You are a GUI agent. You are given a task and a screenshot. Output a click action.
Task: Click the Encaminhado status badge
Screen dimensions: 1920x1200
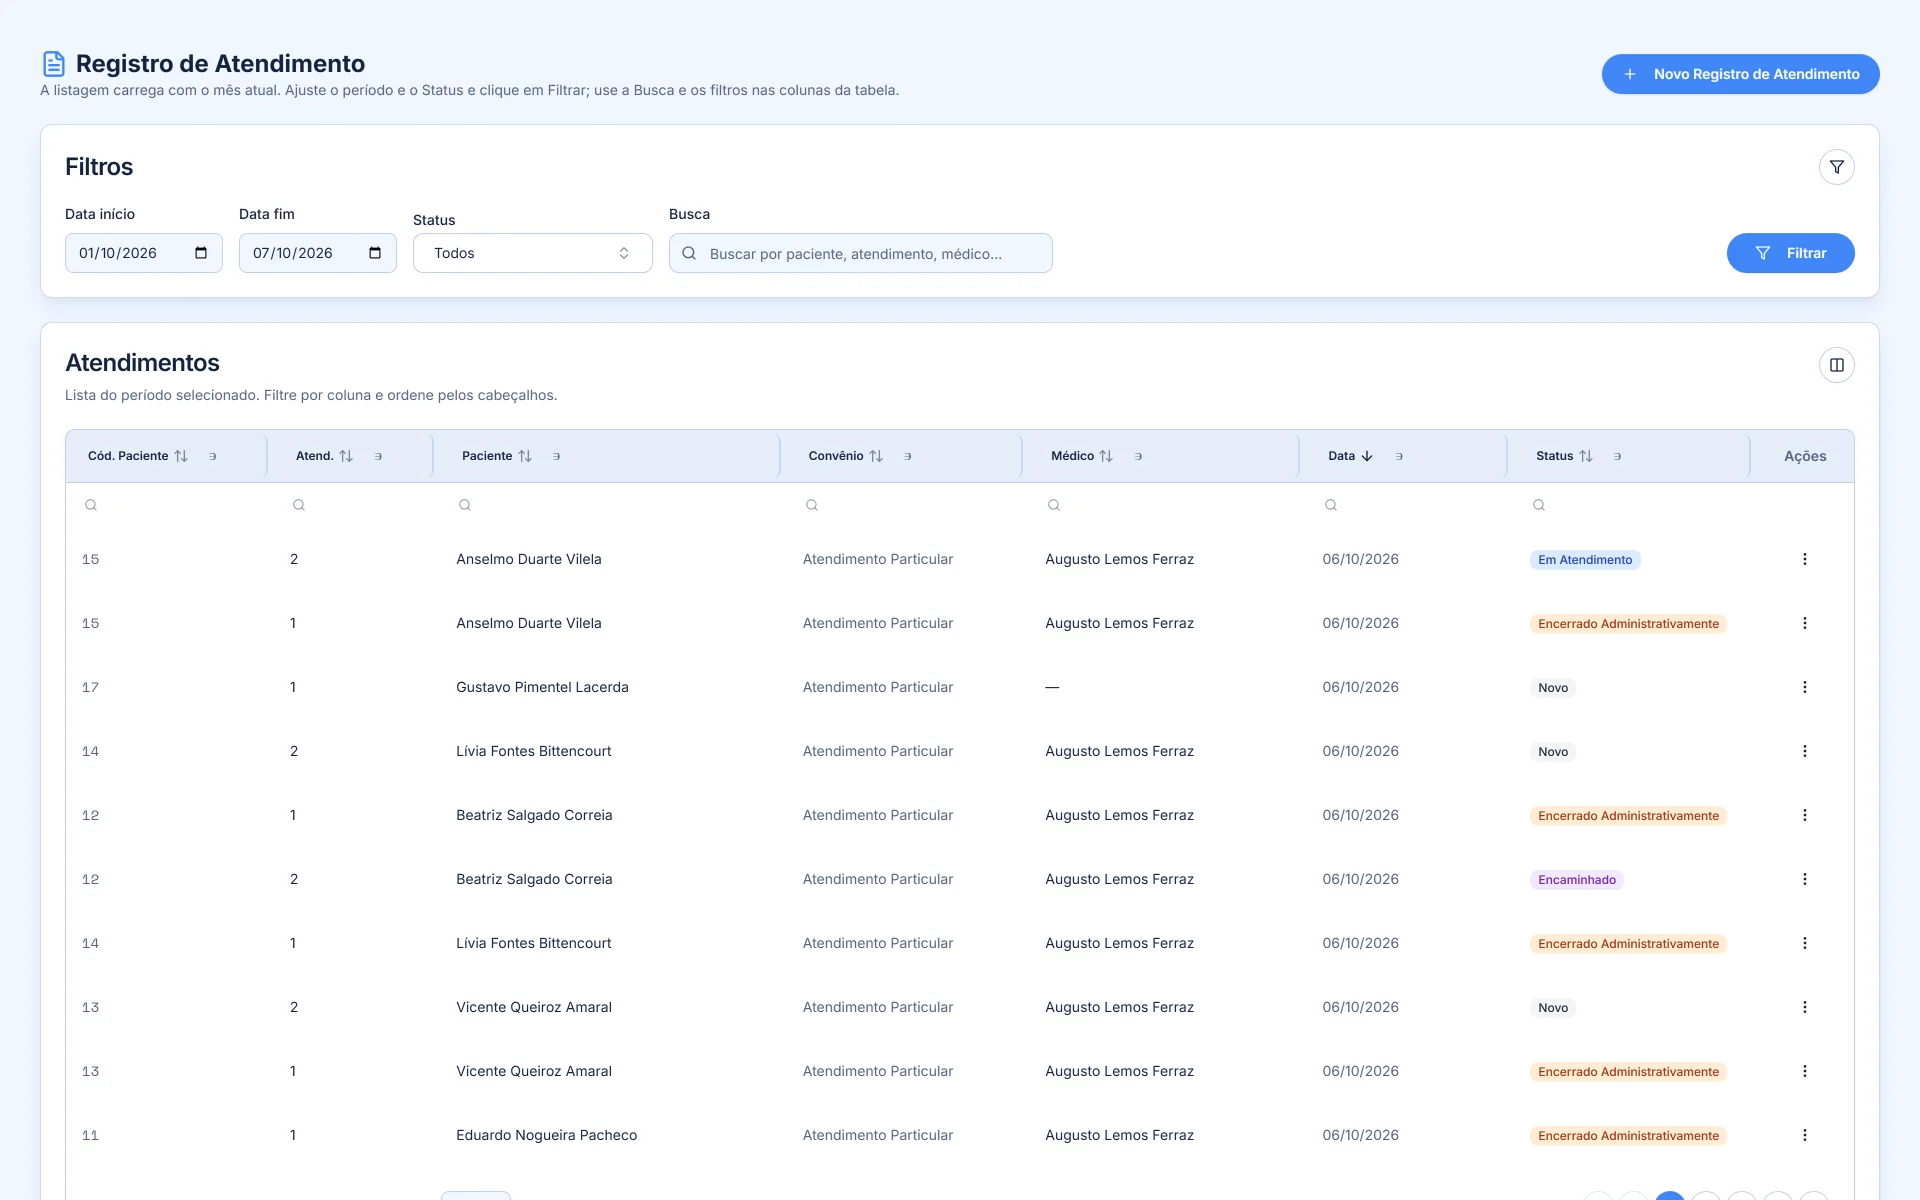[1577, 880]
